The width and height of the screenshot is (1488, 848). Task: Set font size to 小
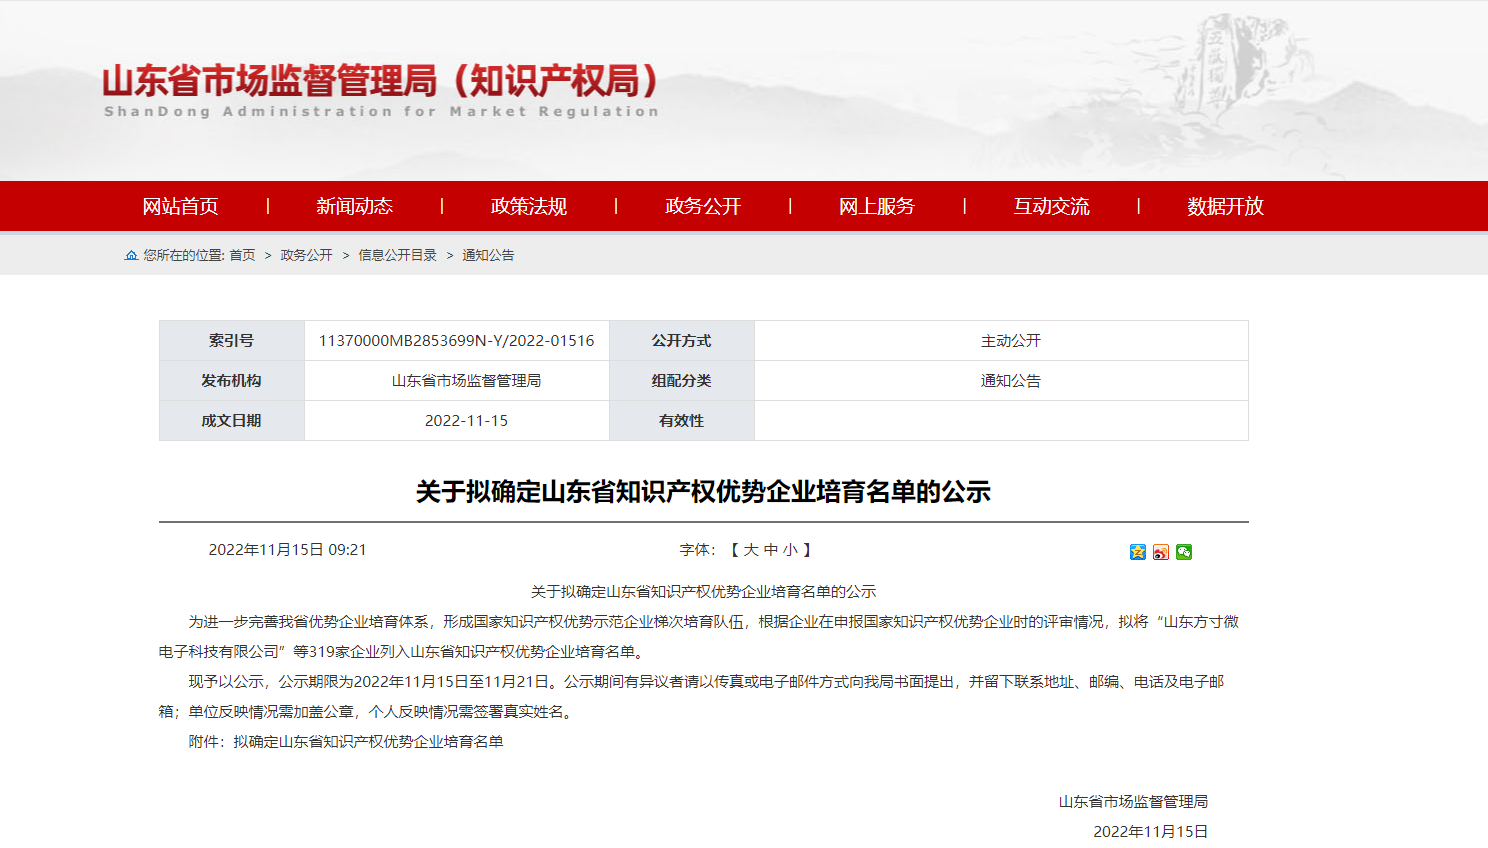pos(791,550)
